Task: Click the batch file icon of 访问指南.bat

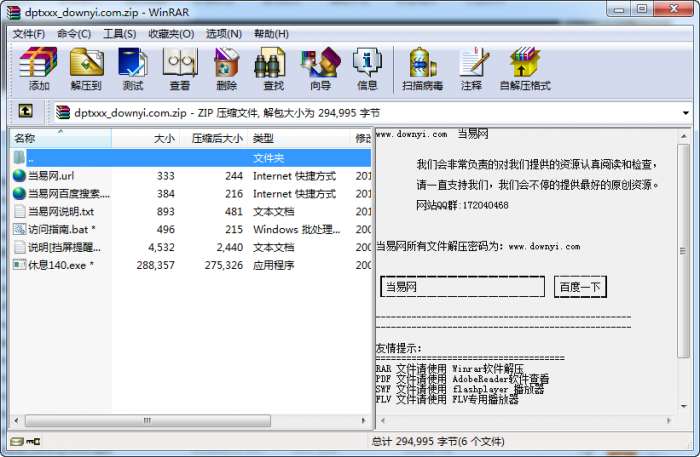Action: [x=19, y=229]
